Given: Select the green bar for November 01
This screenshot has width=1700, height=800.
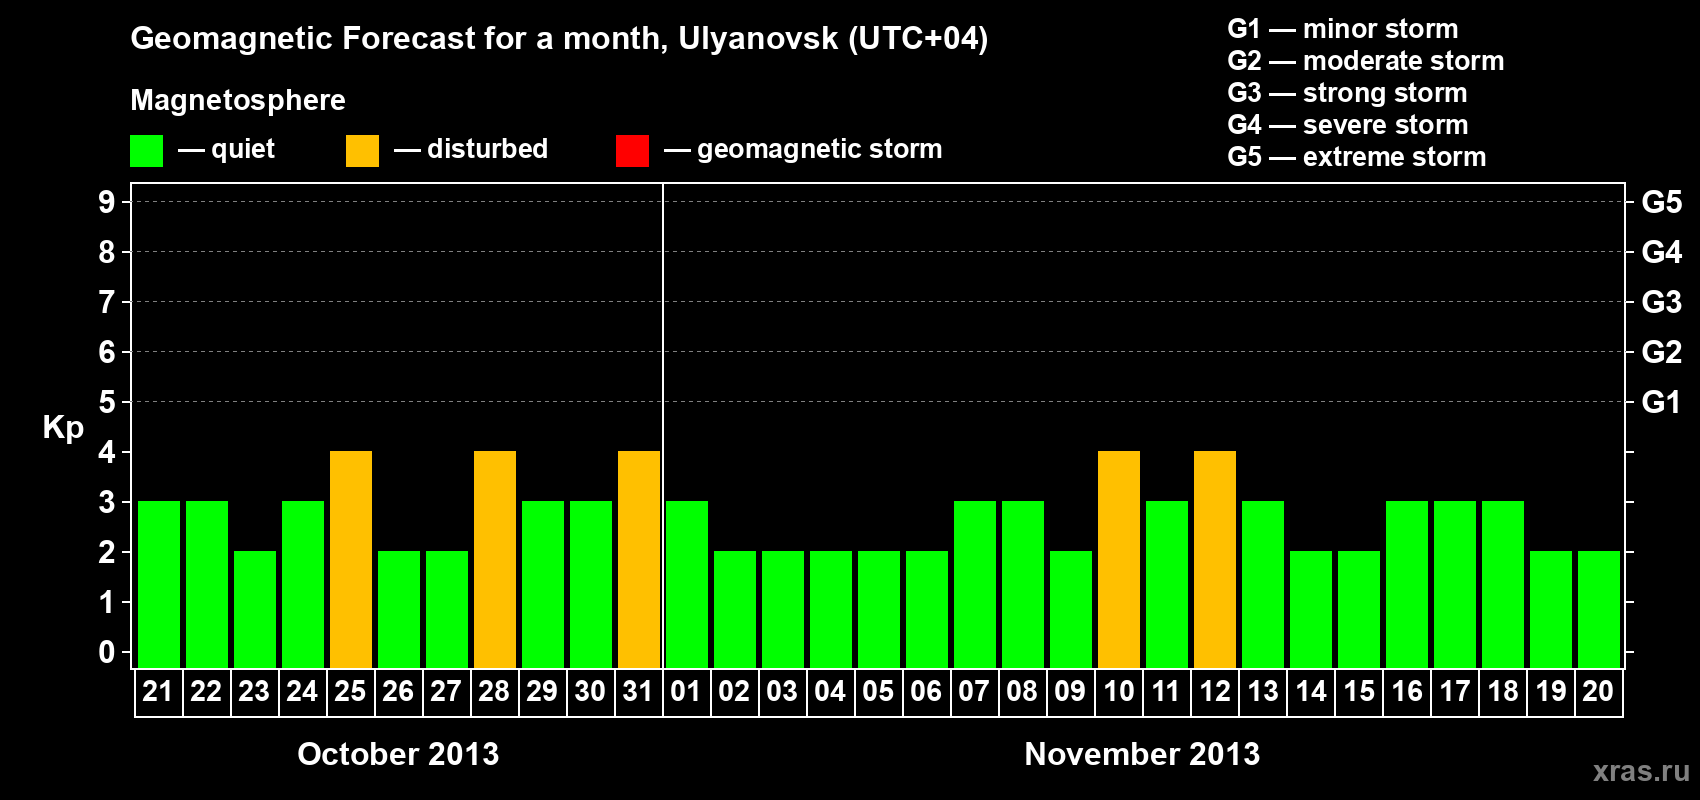Looking at the screenshot, I should 687,585.
